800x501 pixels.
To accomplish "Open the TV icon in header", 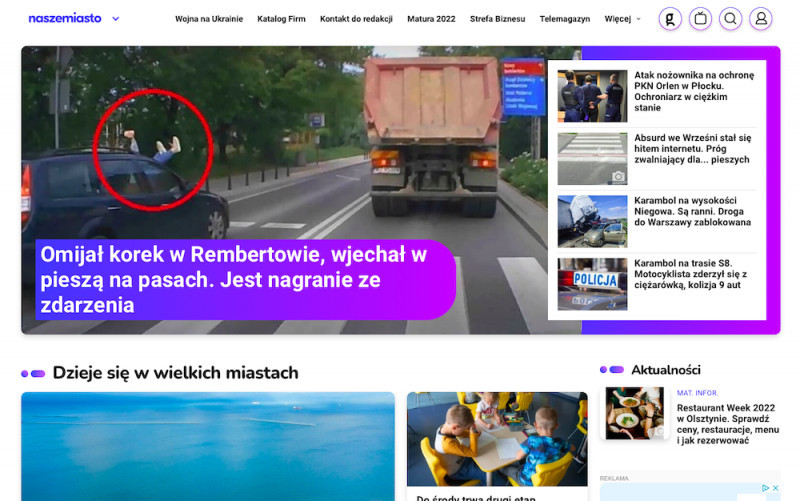I will [700, 19].
